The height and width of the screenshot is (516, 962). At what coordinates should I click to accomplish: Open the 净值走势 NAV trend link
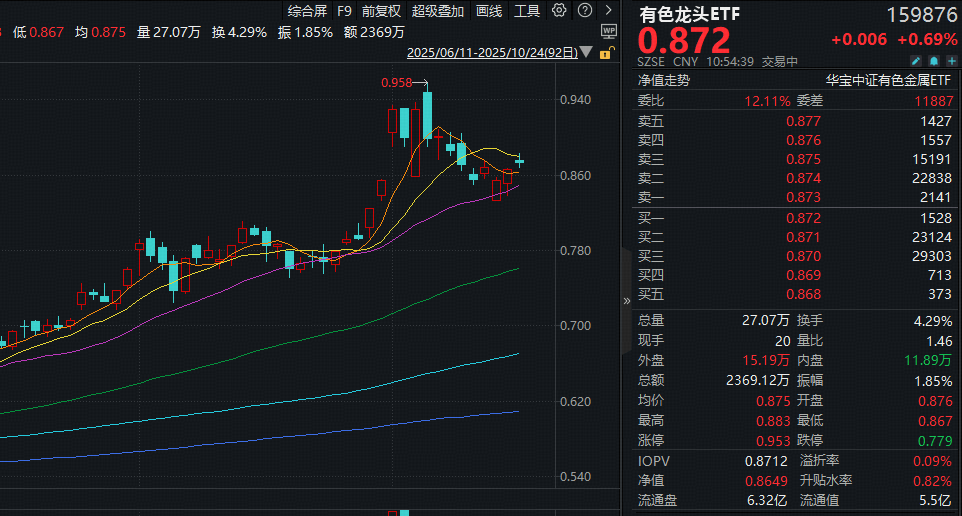point(664,82)
